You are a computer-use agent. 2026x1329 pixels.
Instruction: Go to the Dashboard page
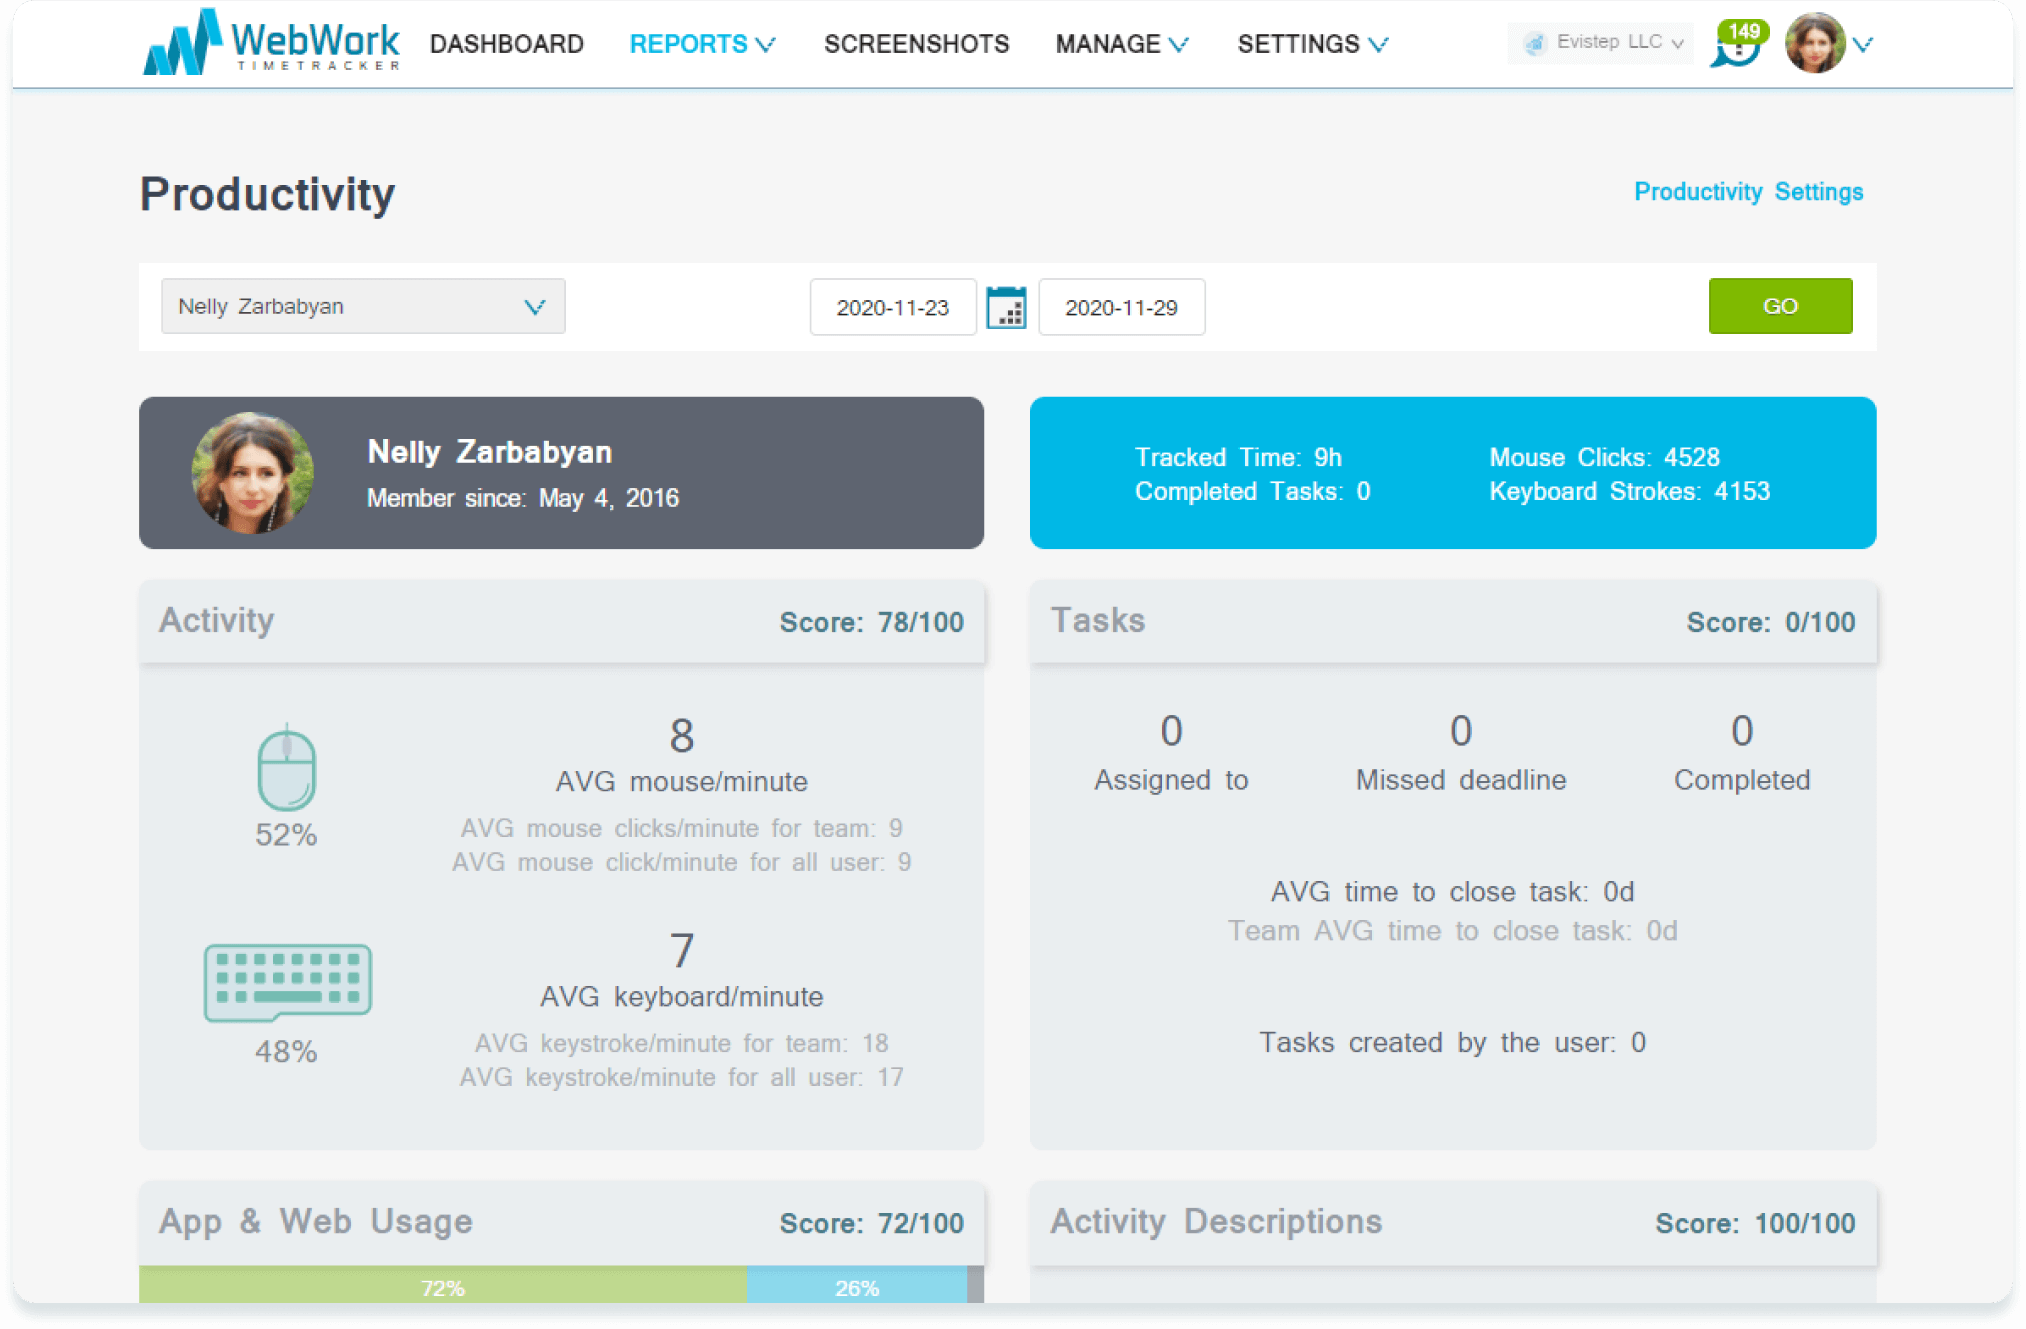pos(507,44)
